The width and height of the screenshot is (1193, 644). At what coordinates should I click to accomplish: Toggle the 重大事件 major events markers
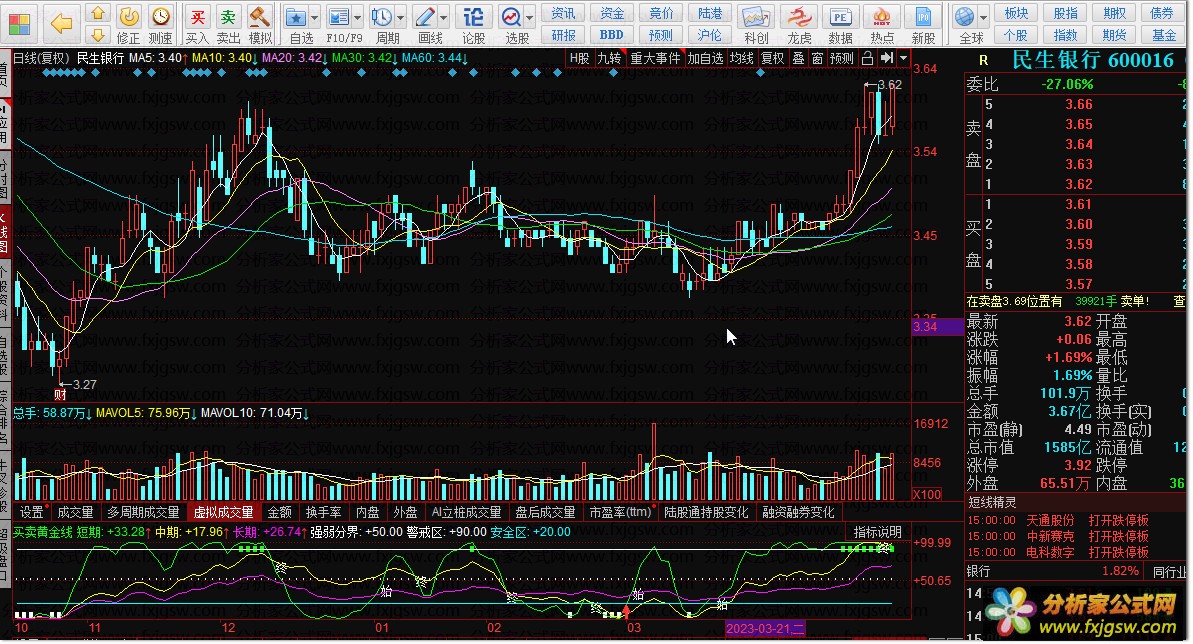point(655,58)
